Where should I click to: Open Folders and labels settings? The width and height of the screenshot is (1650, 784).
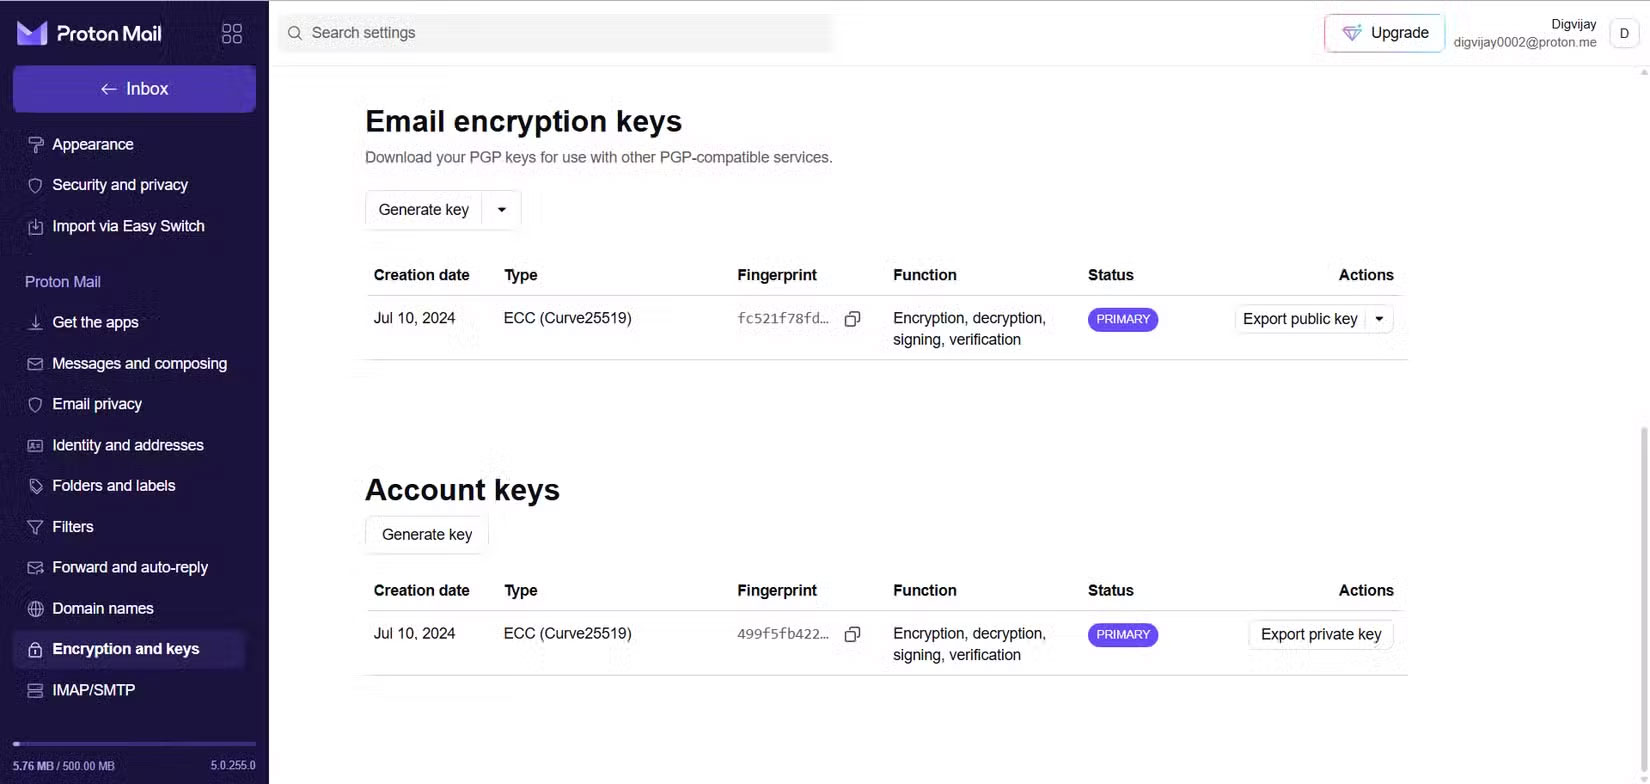pos(113,486)
